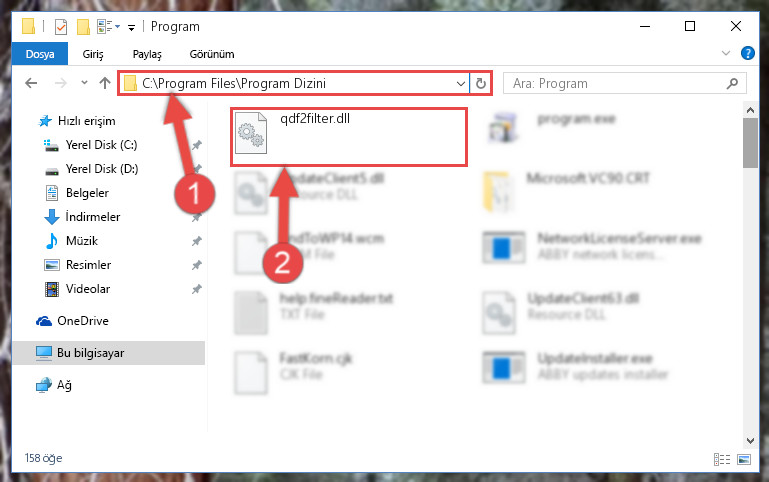The height and width of the screenshot is (482, 769).
Task: Toggle the pin next to Müzik
Action: click(197, 241)
